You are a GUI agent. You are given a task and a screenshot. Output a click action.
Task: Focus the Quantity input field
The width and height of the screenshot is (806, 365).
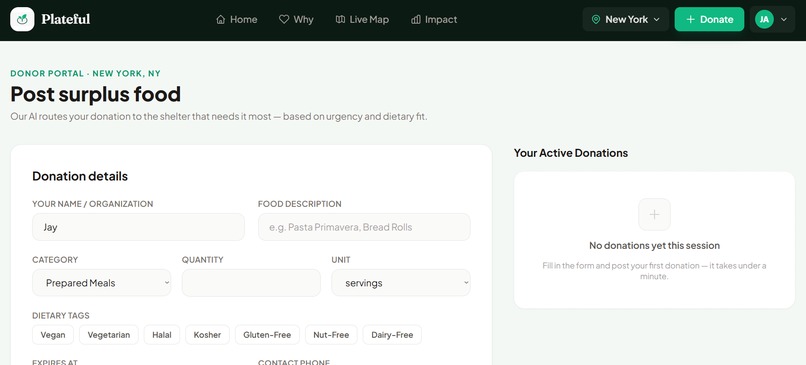coord(251,283)
